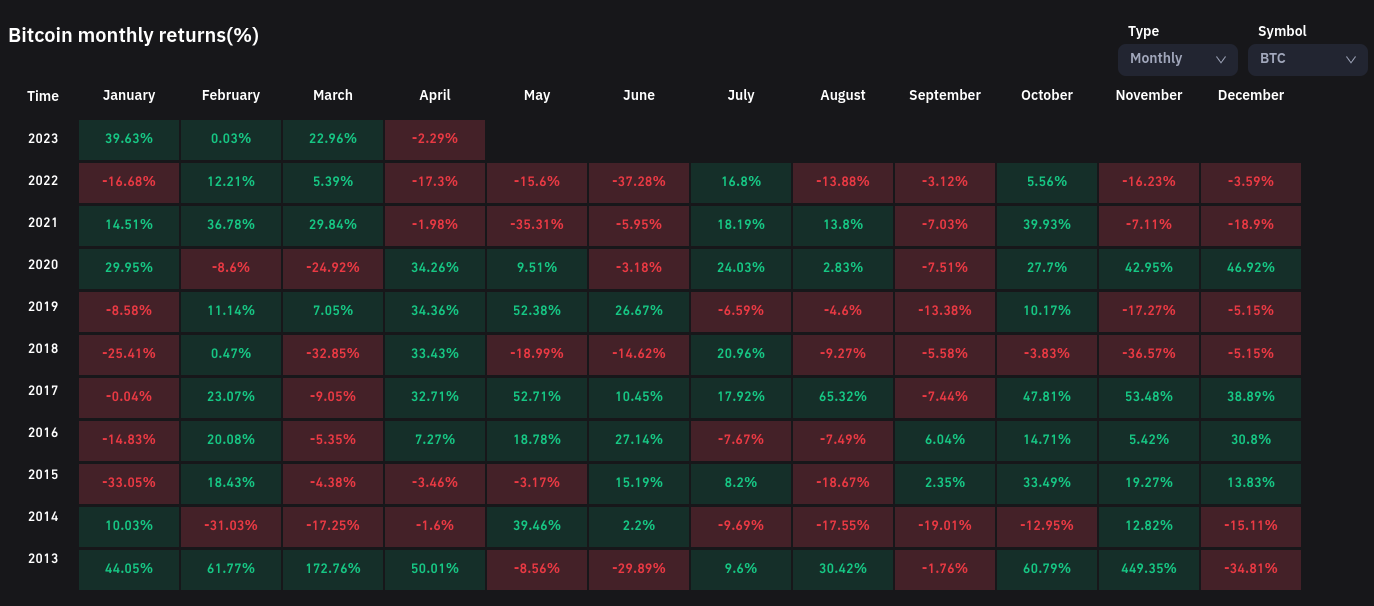The height and width of the screenshot is (606, 1374).
Task: Select the 39.63% cell for January 2023
Action: 129,139
